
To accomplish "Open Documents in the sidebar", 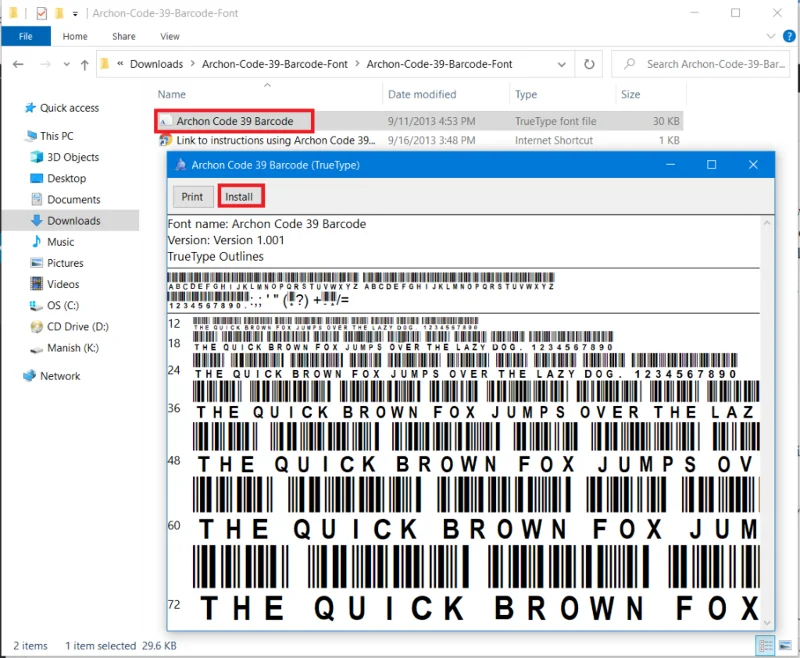I will (73, 199).
